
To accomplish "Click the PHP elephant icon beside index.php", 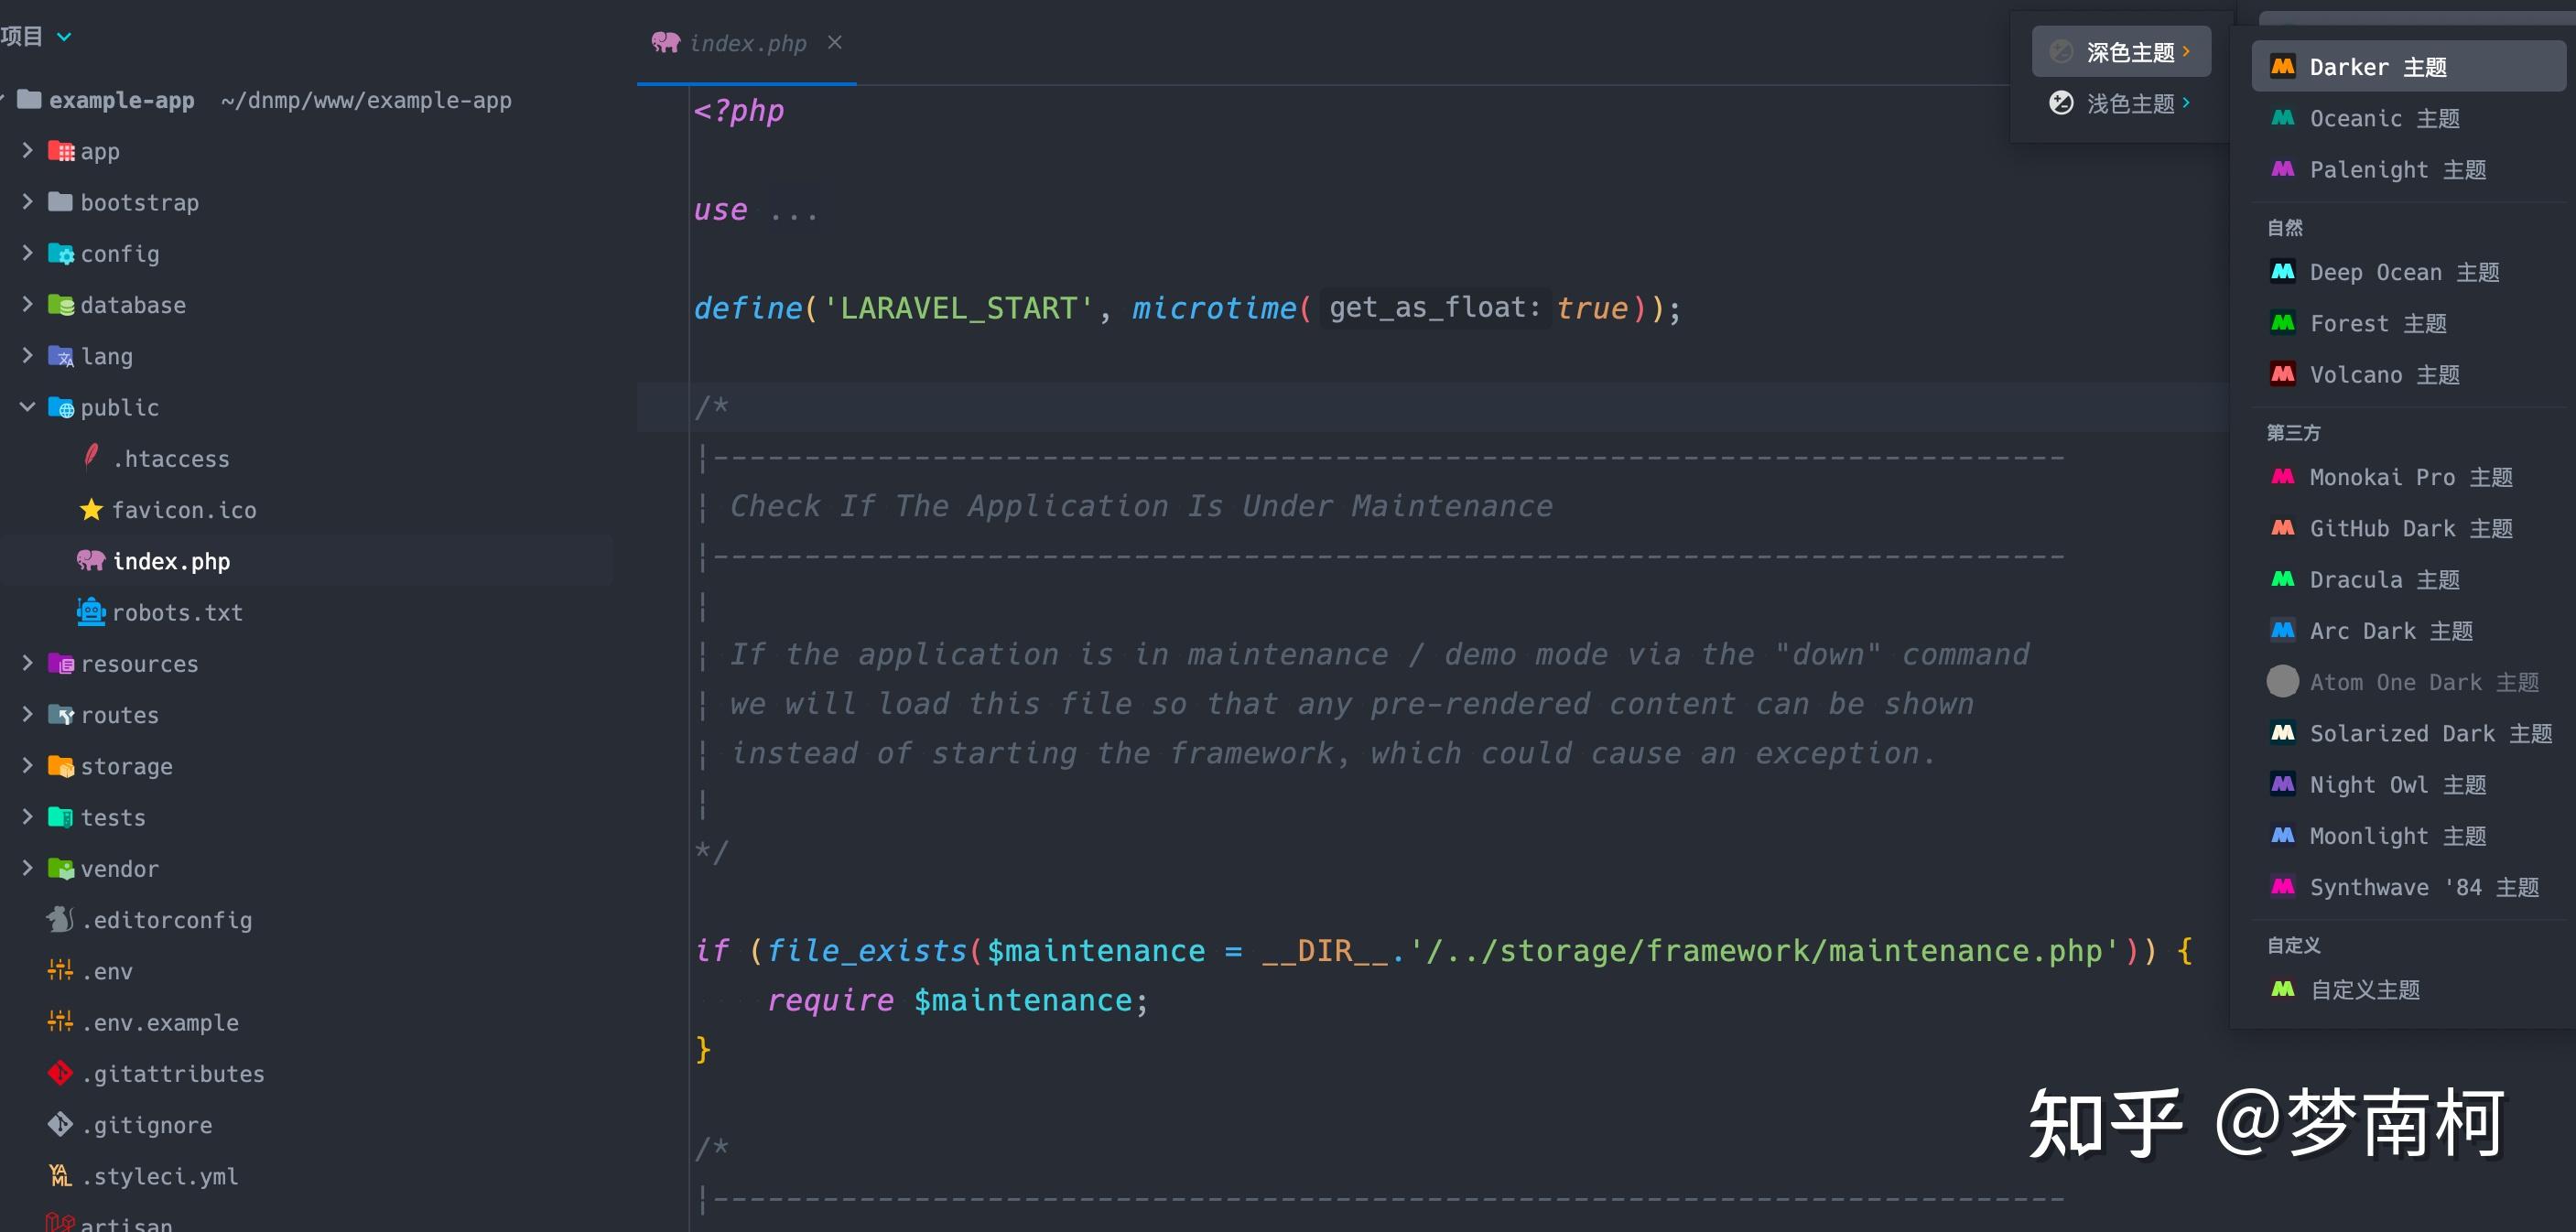I will [91, 560].
